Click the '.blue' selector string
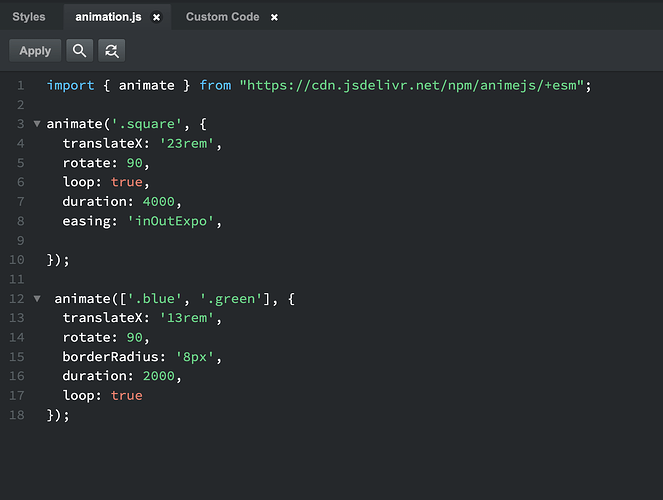This screenshot has width=663, height=500. [x=155, y=299]
